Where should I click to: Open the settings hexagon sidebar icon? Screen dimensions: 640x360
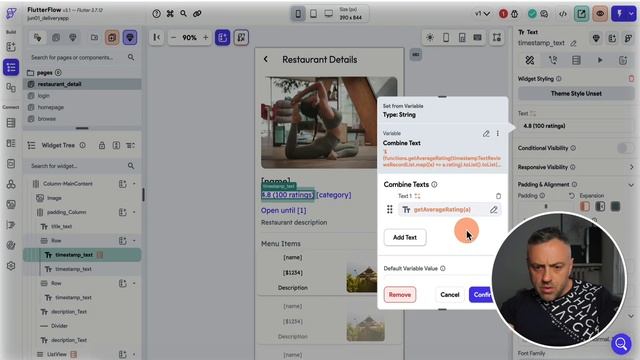[x=11, y=266]
